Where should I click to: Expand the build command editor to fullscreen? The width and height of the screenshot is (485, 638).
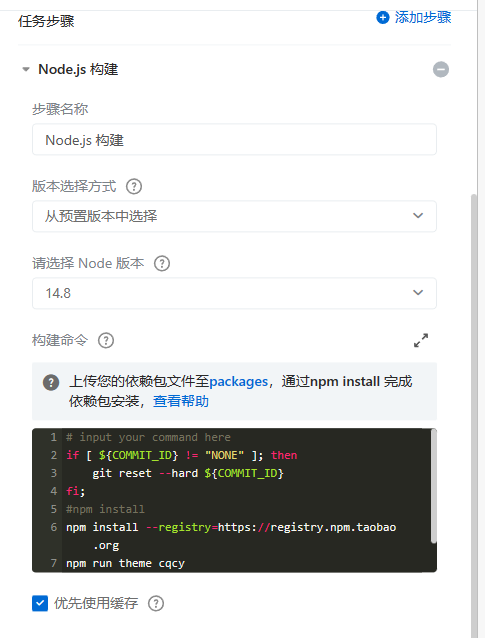coord(421,341)
